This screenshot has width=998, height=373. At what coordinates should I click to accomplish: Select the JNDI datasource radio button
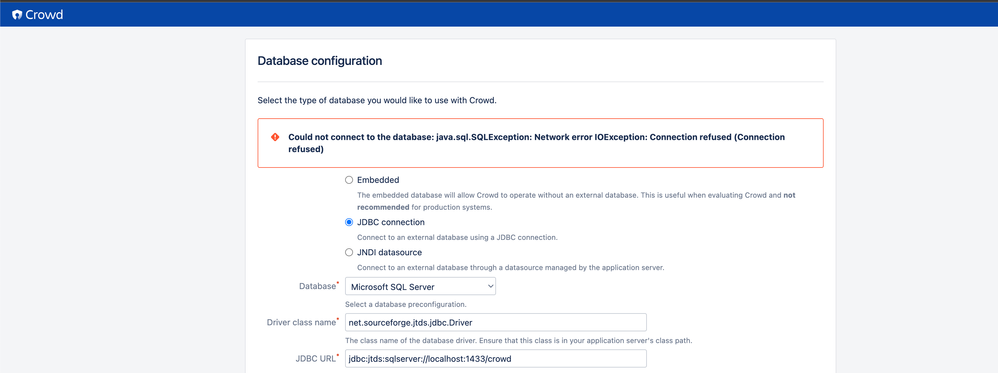(349, 252)
